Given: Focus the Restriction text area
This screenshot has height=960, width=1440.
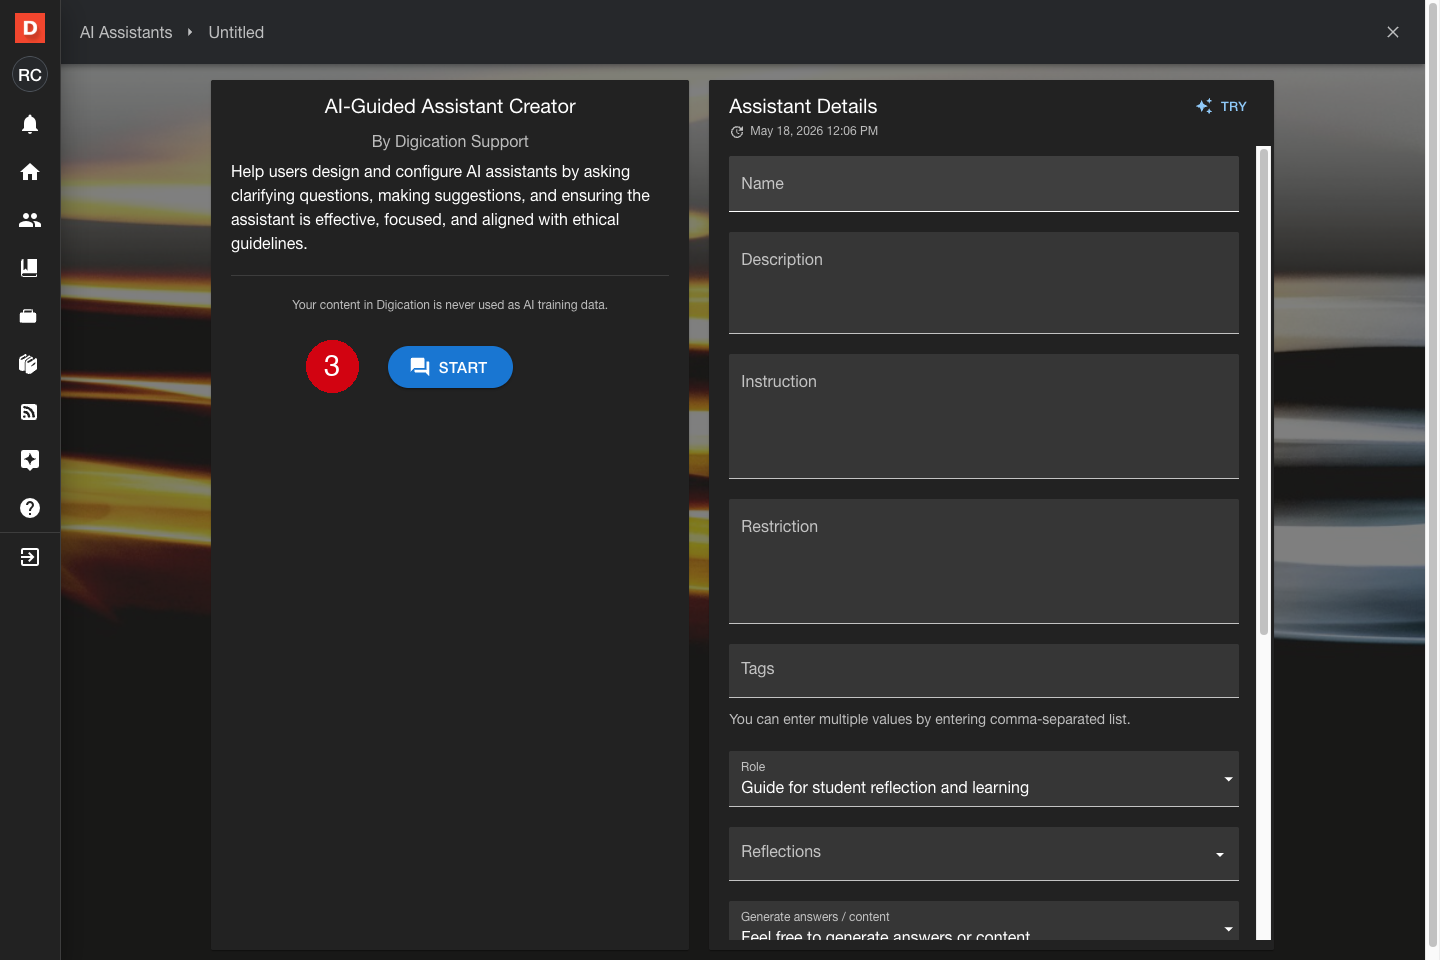Looking at the screenshot, I should pyautogui.click(x=984, y=561).
